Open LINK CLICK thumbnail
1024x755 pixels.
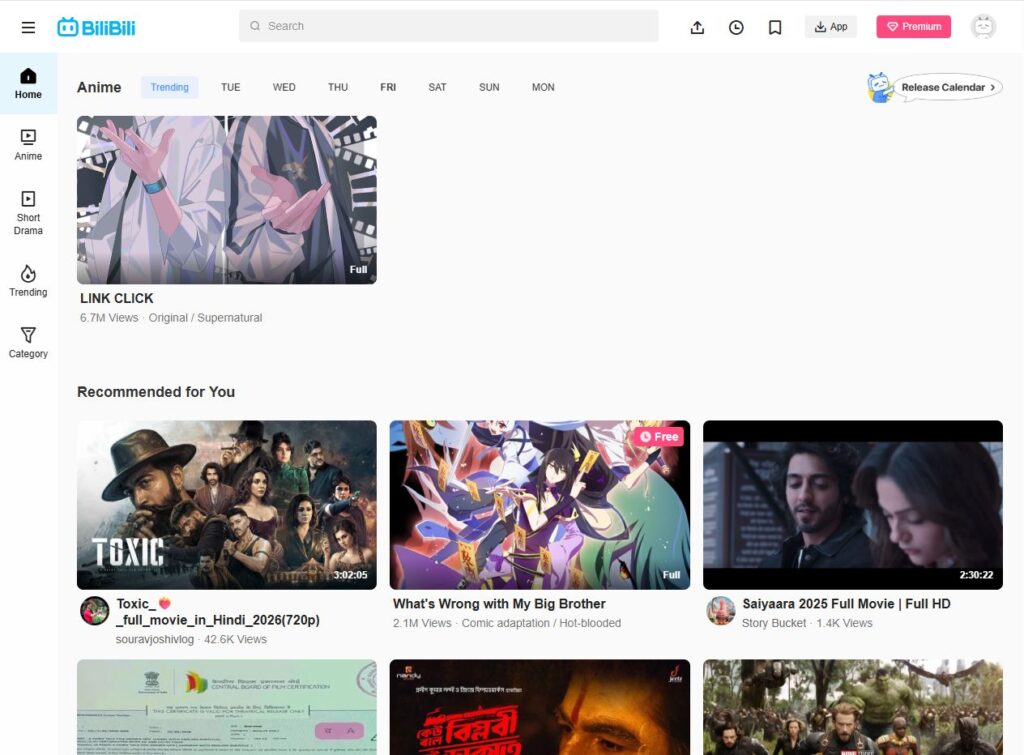[x=227, y=200]
